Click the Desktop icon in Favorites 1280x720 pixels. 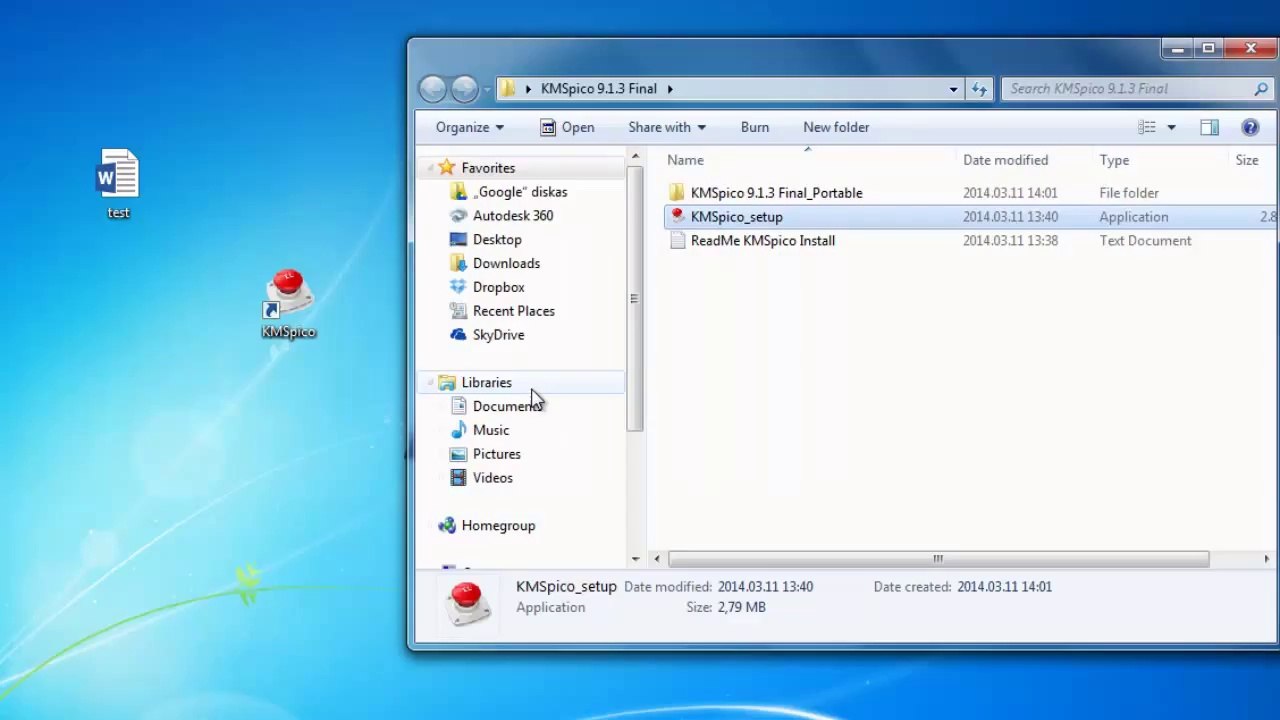click(458, 240)
